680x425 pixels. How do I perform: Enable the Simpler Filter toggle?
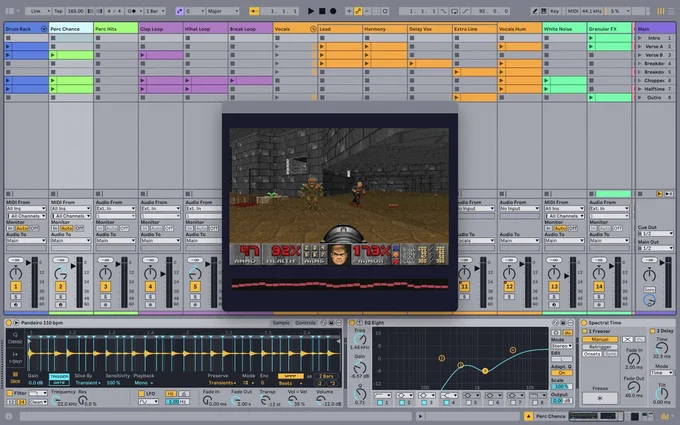10,393
